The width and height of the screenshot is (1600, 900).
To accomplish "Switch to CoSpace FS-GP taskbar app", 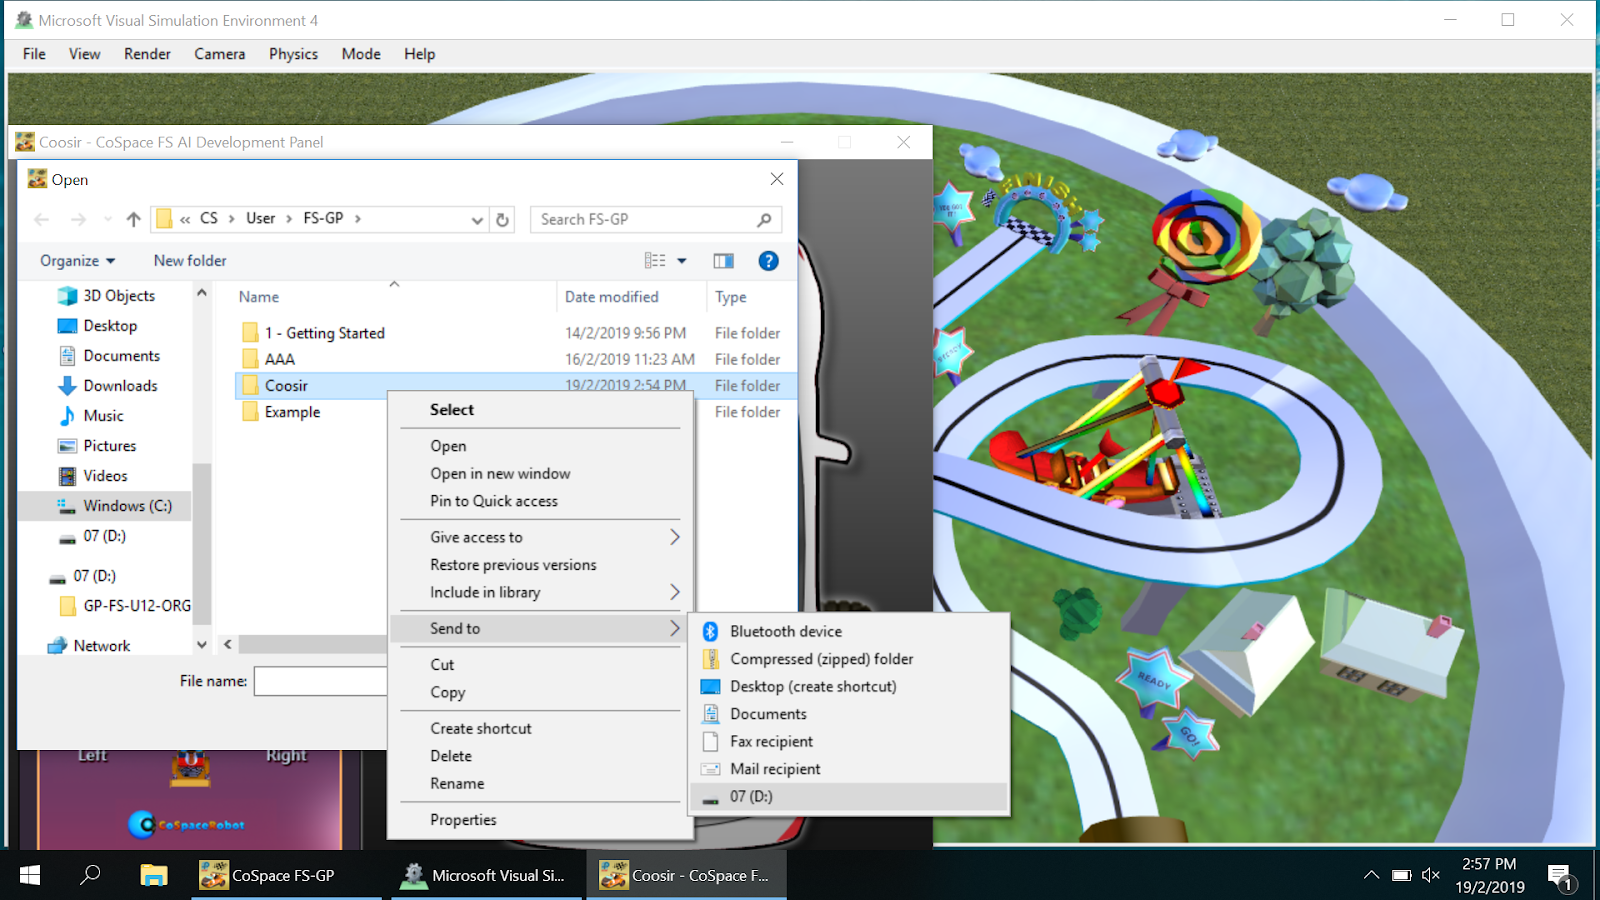I will [286, 875].
